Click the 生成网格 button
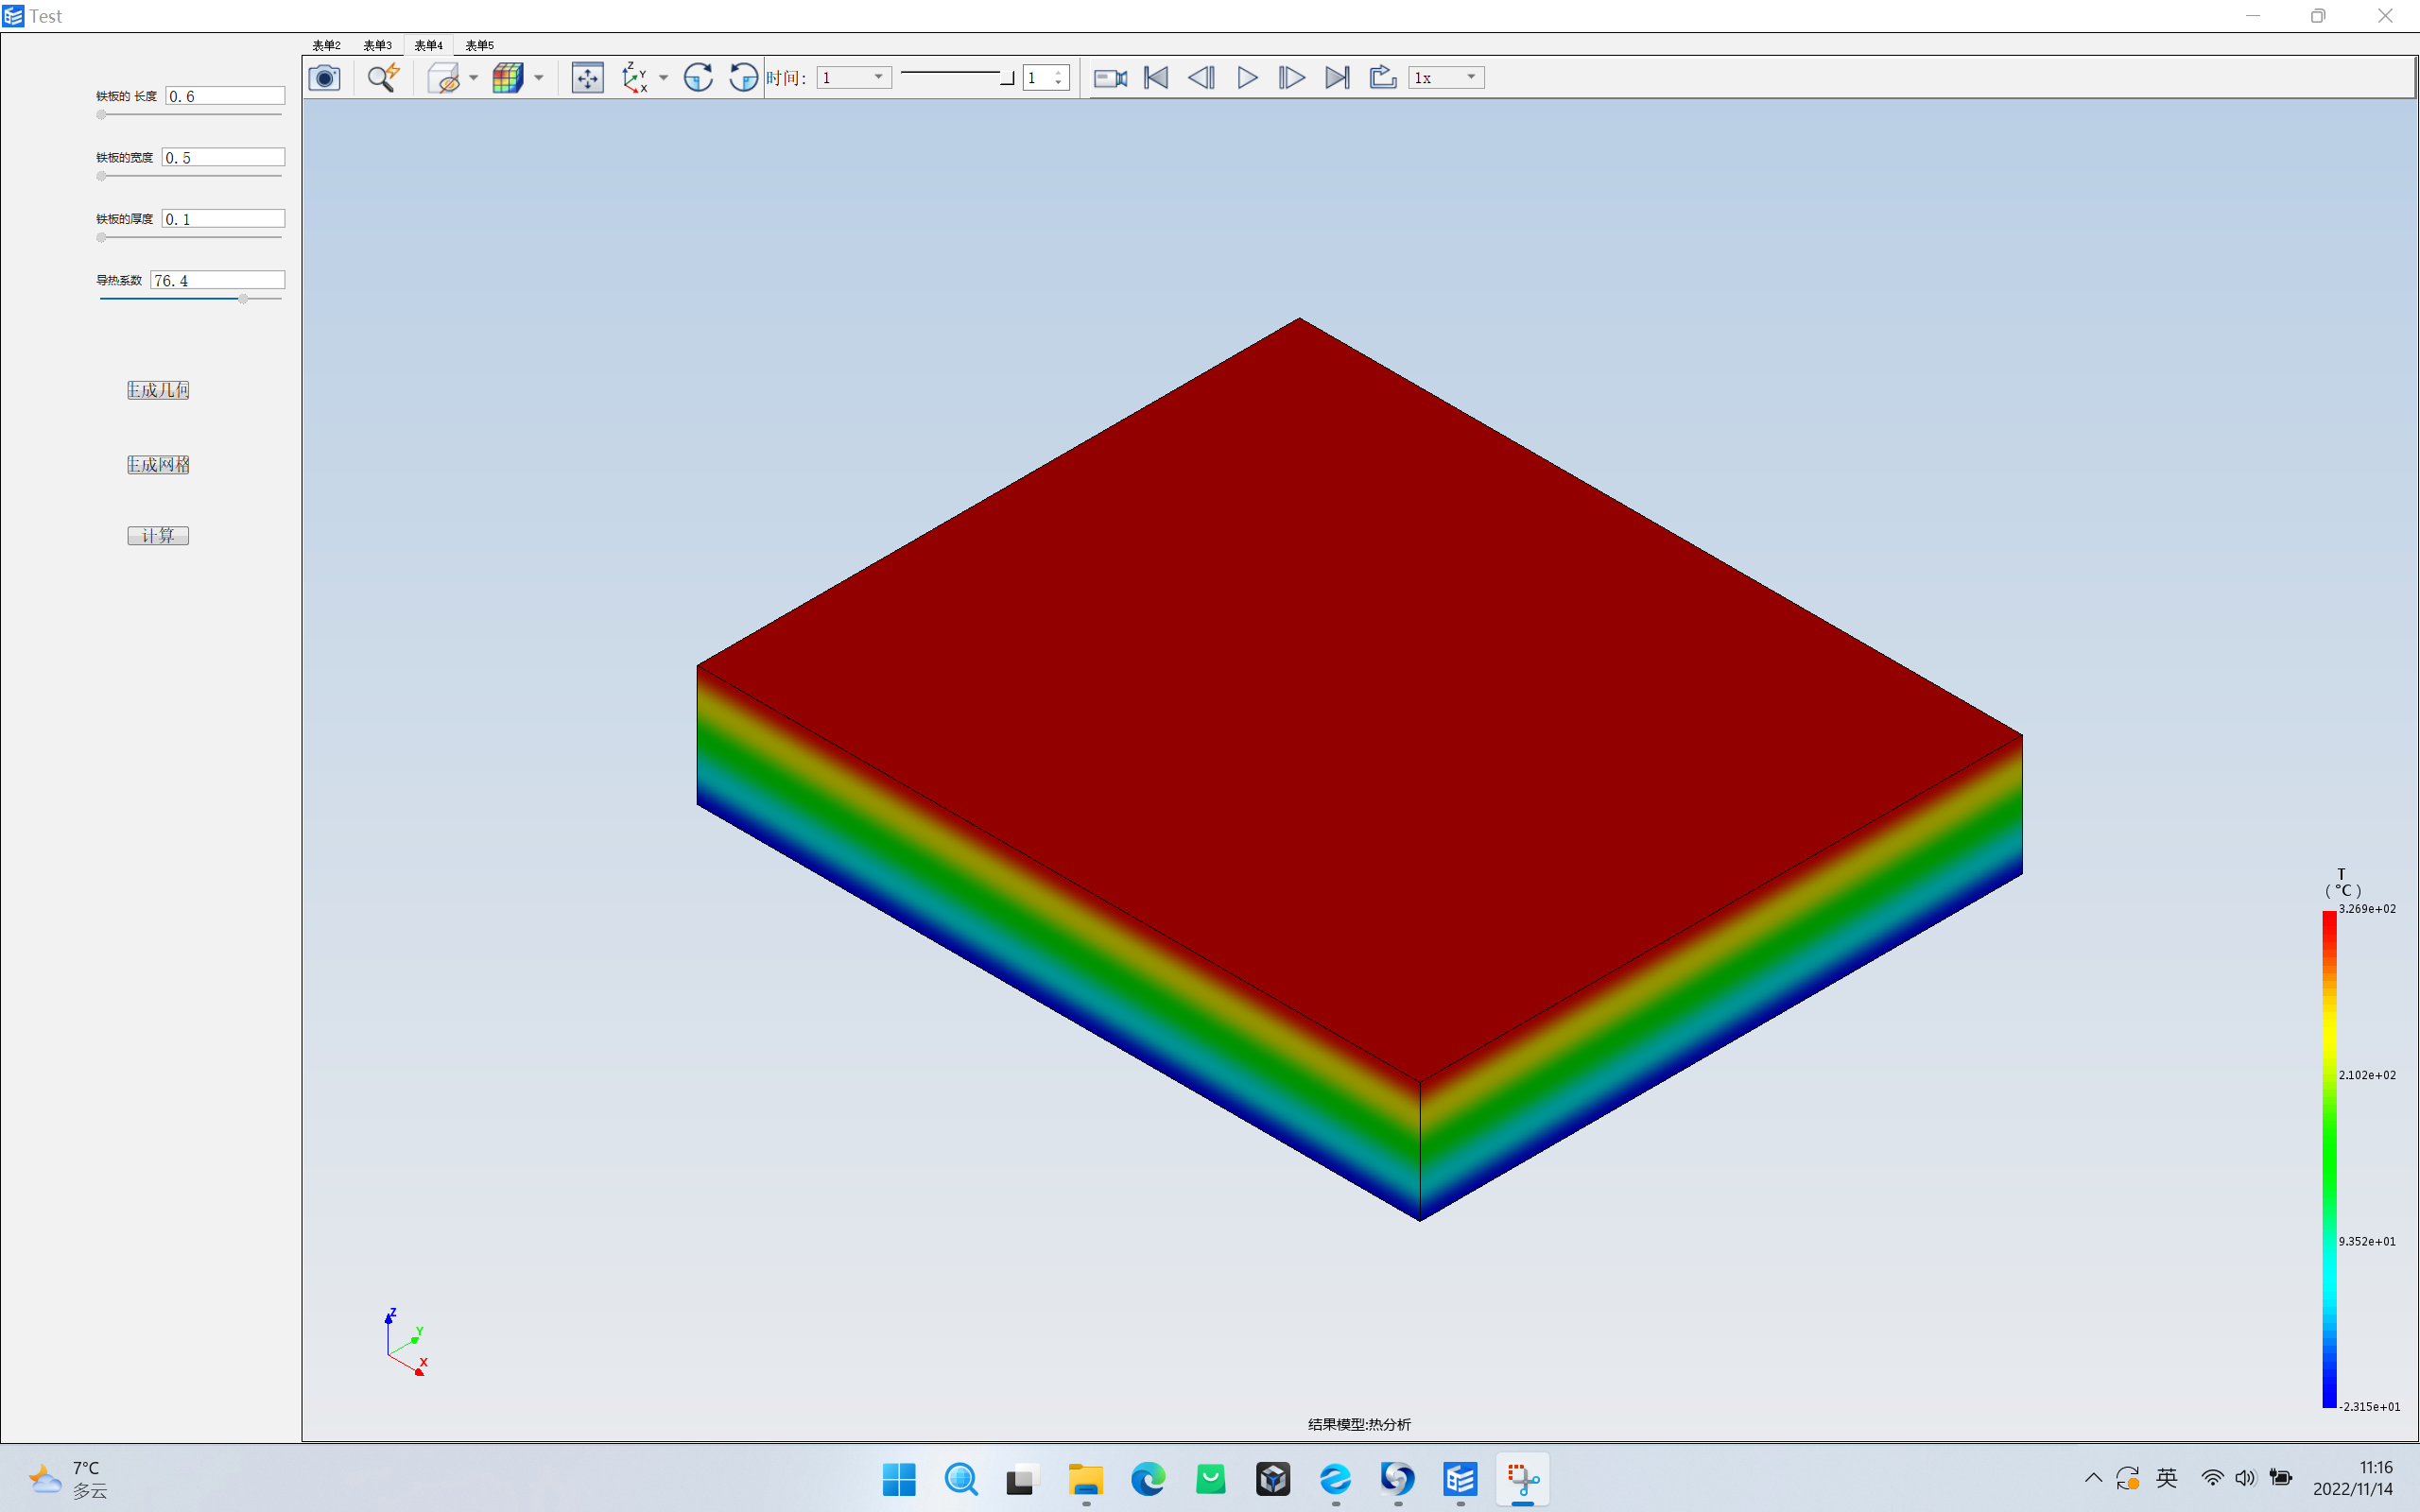The height and width of the screenshot is (1512, 2420). point(157,463)
